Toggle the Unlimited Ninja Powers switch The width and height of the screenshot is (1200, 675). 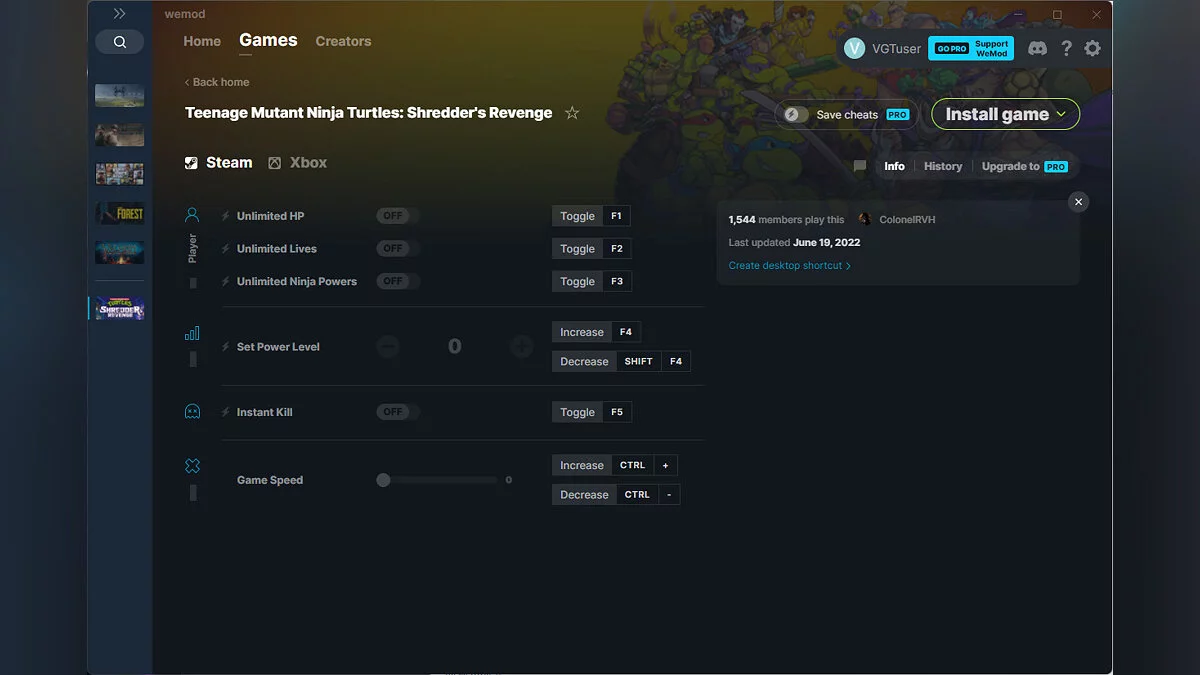click(x=398, y=282)
